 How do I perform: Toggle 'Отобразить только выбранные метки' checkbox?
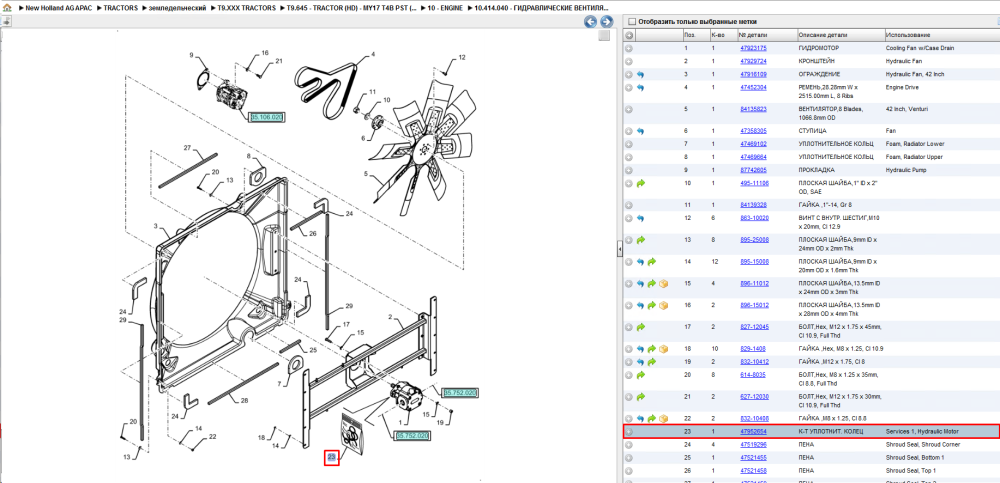[x=632, y=21]
